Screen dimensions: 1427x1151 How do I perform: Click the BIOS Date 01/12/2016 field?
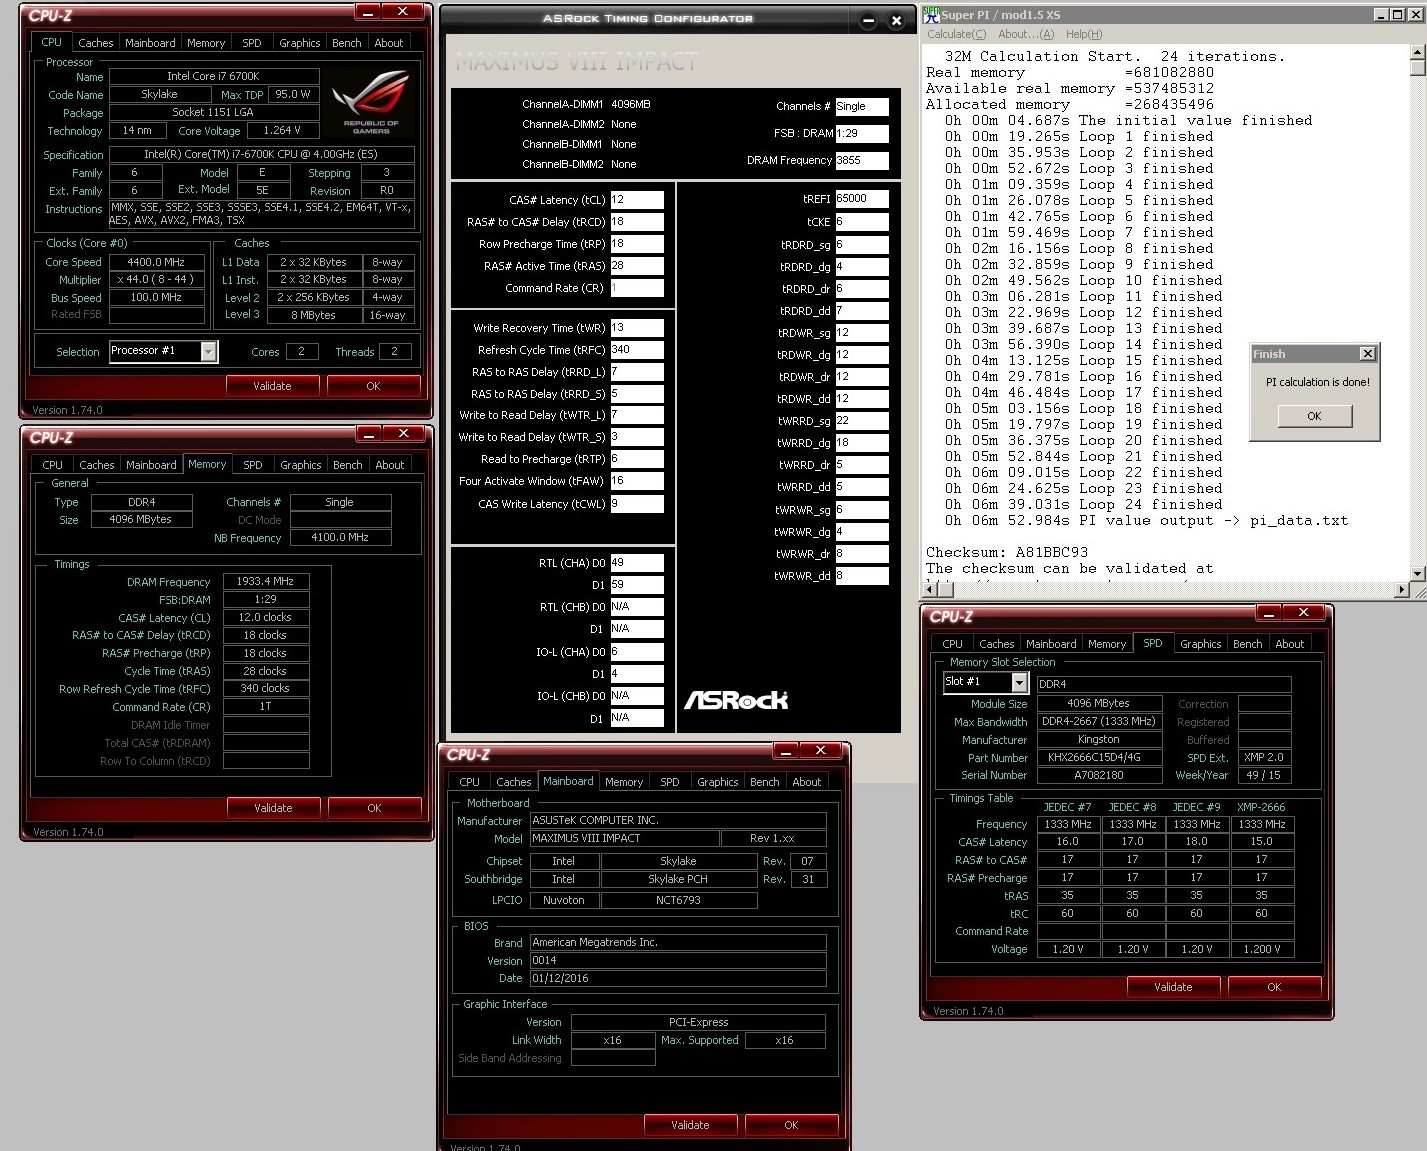click(678, 978)
